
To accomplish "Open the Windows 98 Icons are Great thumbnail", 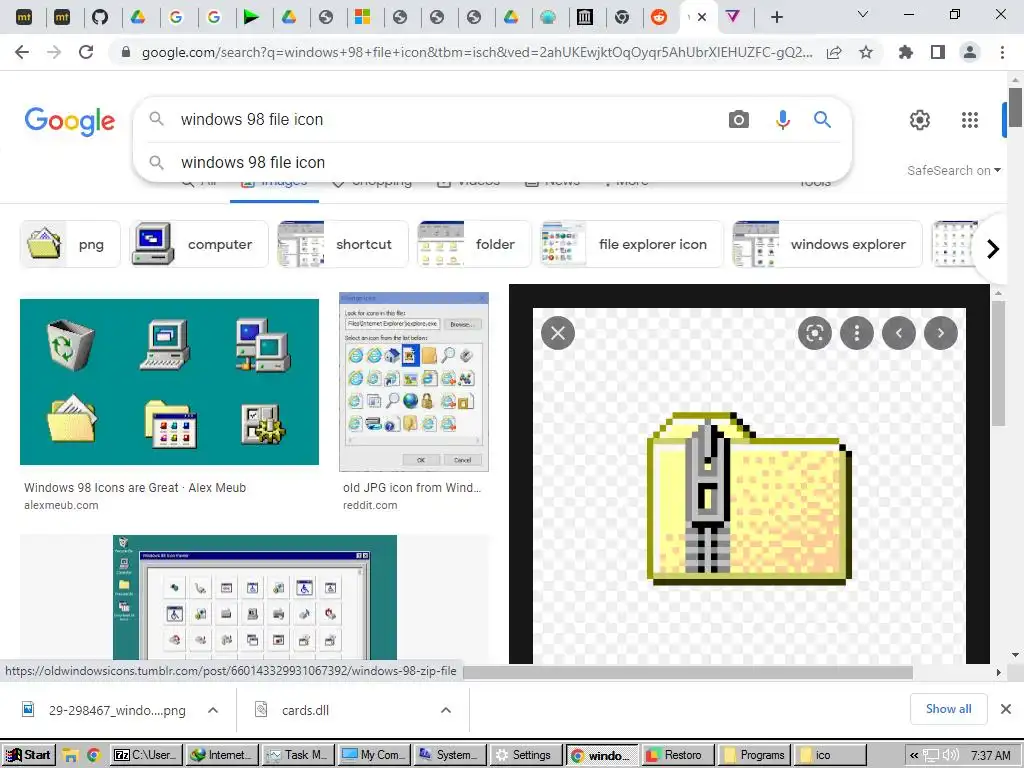I will pos(169,382).
